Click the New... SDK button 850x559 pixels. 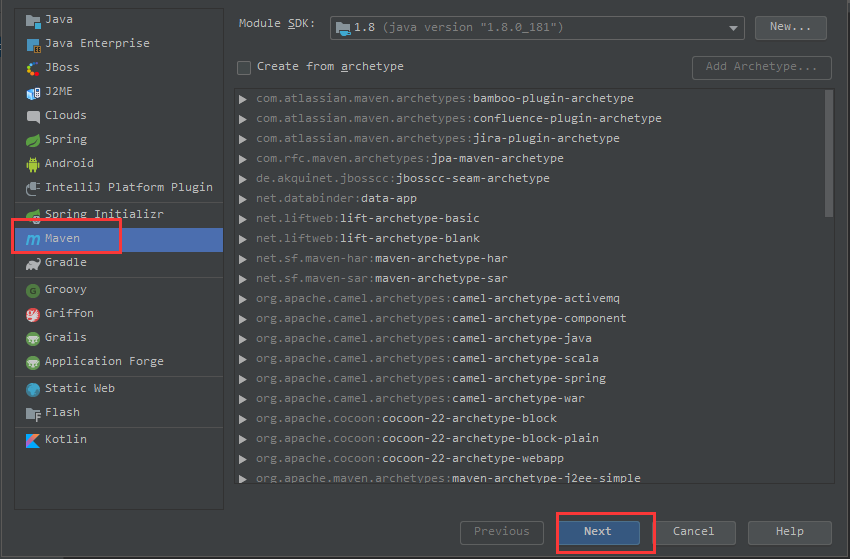click(790, 27)
